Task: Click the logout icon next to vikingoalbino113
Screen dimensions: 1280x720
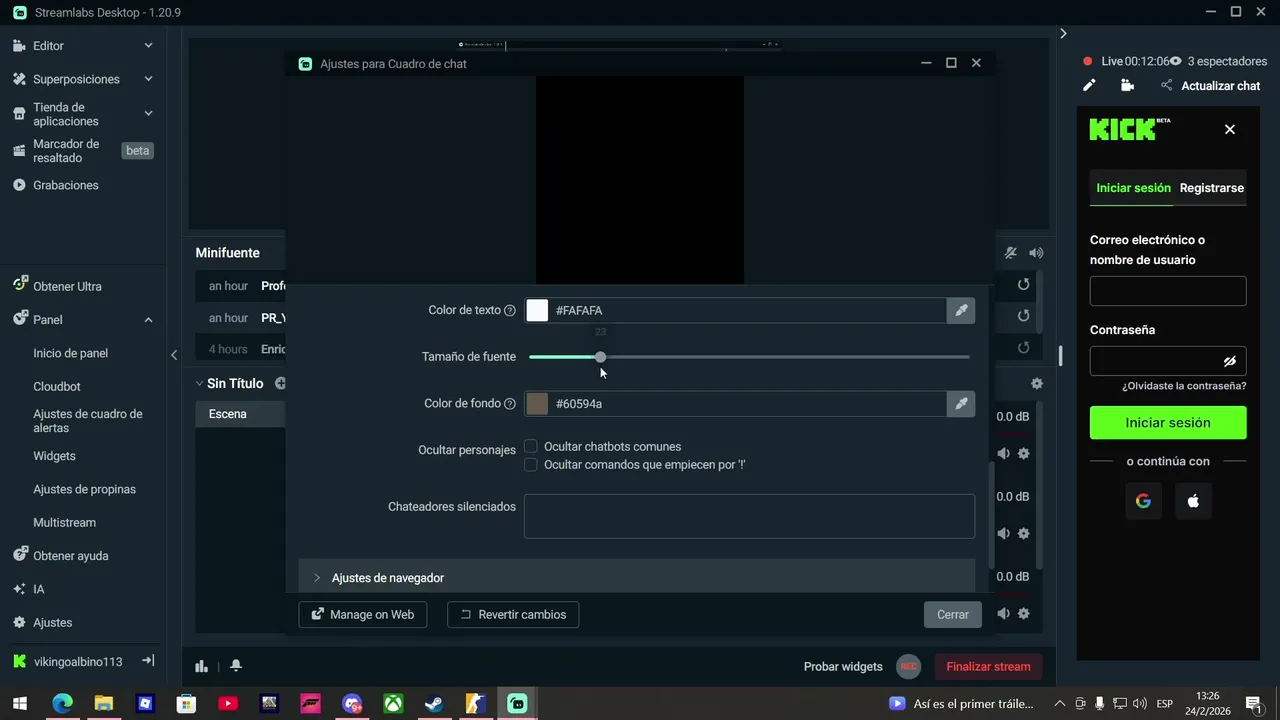Action: (148, 661)
